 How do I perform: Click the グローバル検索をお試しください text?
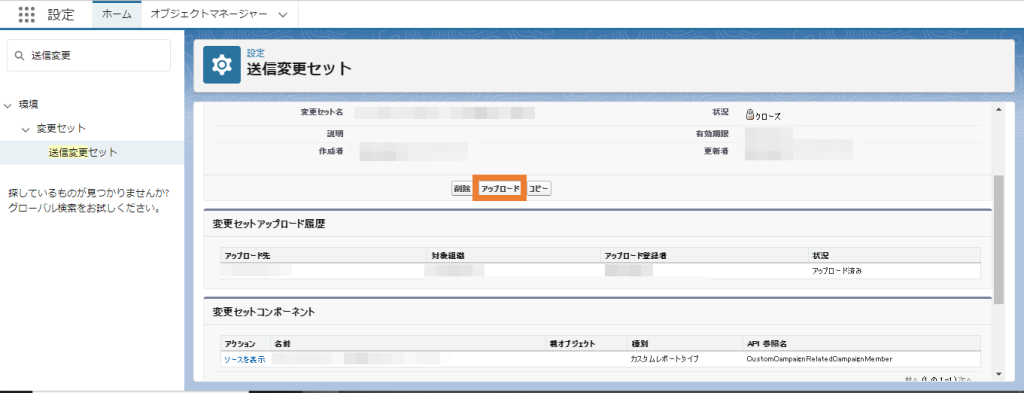84,209
